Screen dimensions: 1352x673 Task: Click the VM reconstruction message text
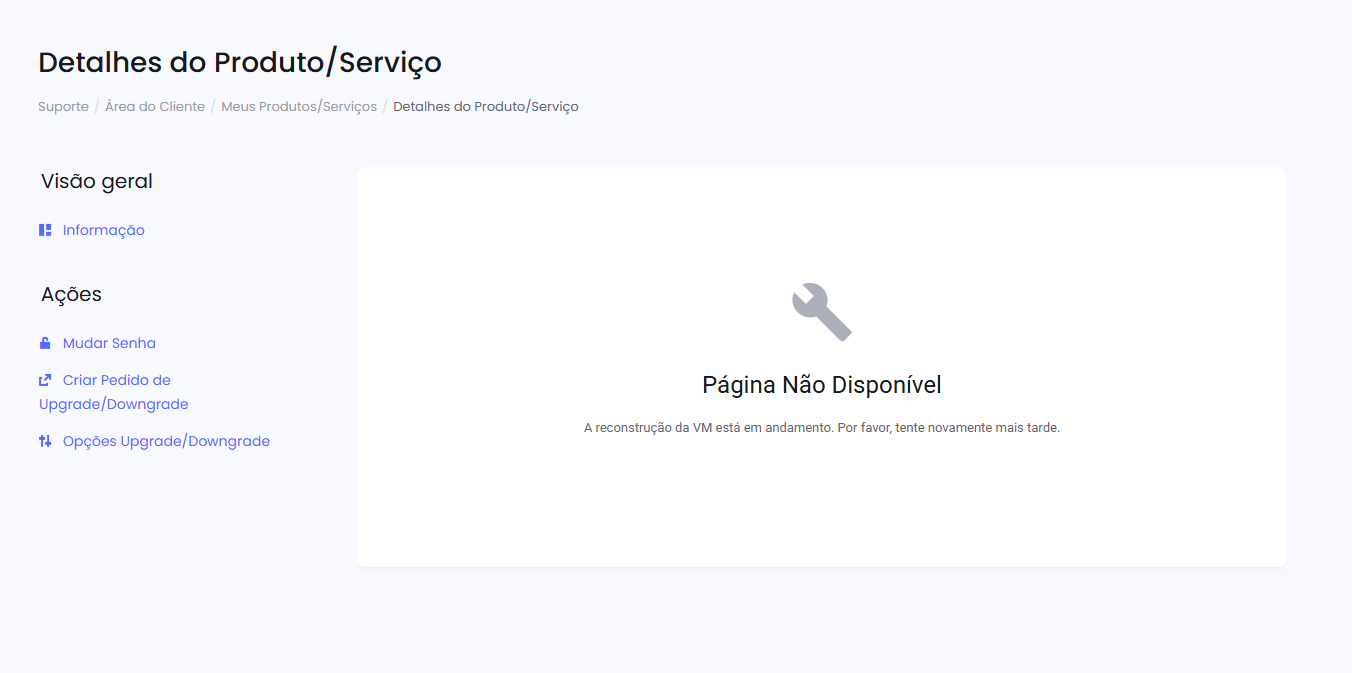pos(821,427)
